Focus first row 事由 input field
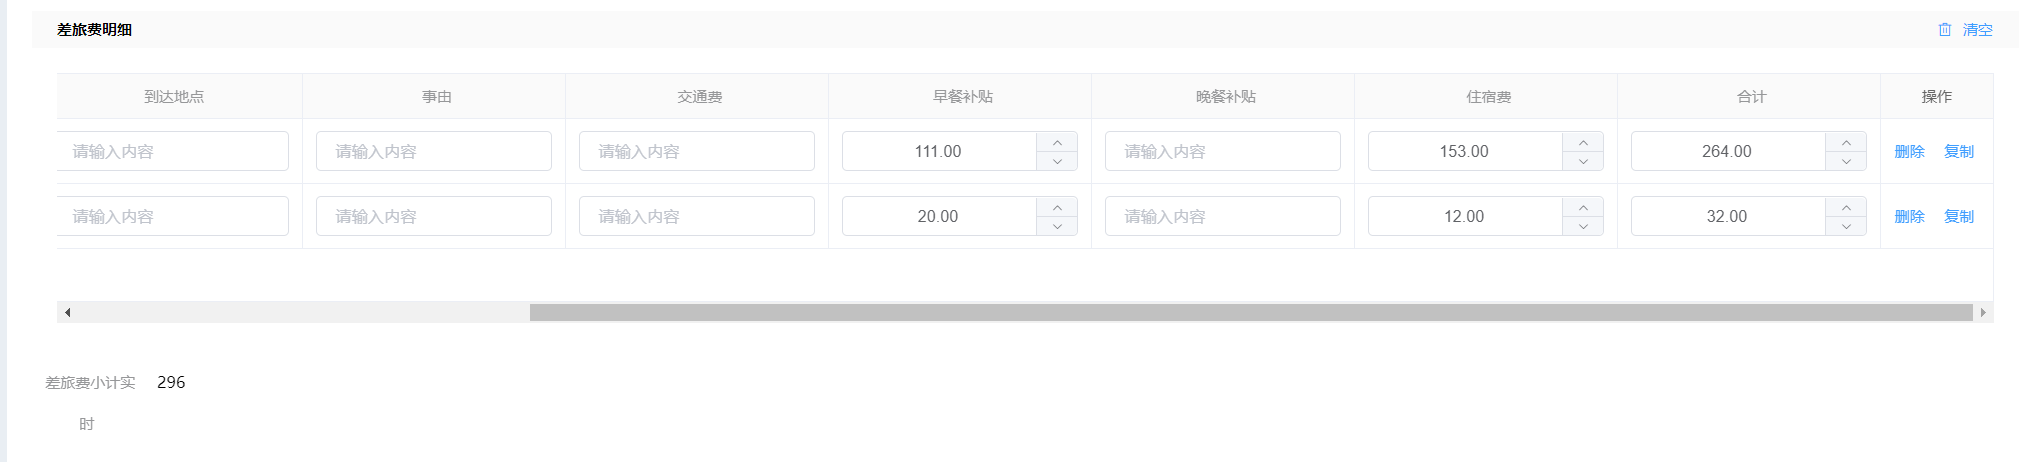The image size is (2036, 462). [433, 152]
